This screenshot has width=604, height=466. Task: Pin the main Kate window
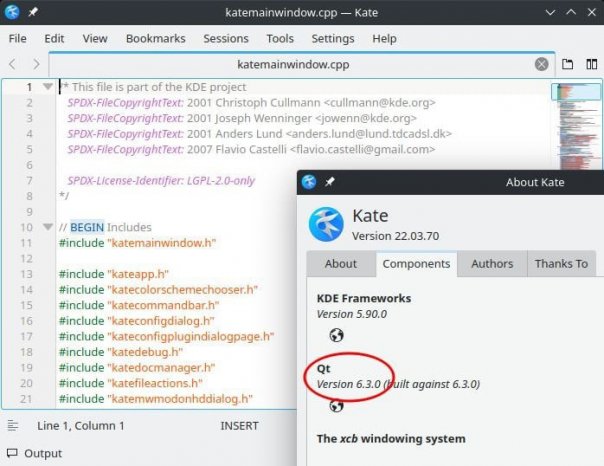pos(33,12)
